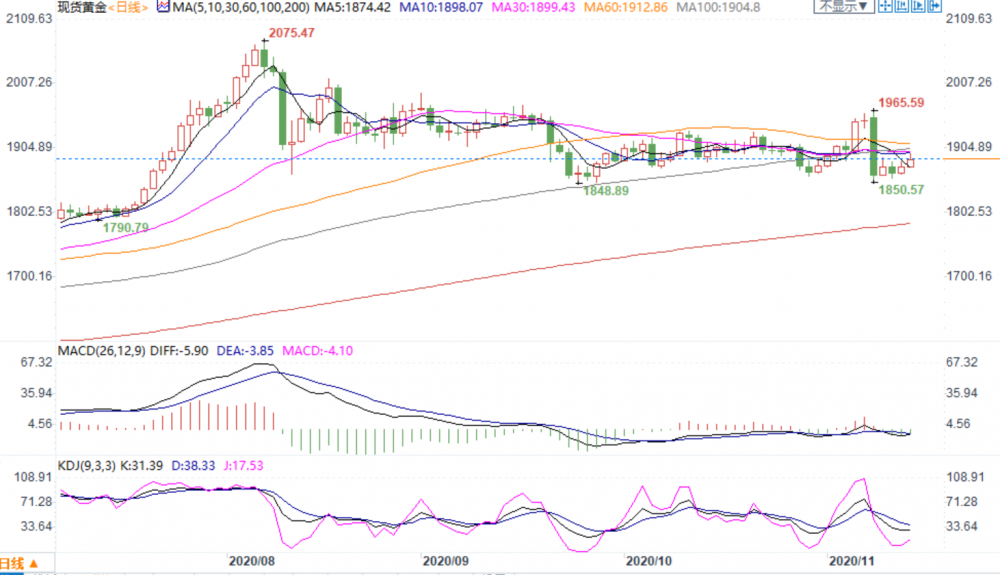Toggle the MA60 orange line label
This screenshot has height=575, width=1000.
626,8
